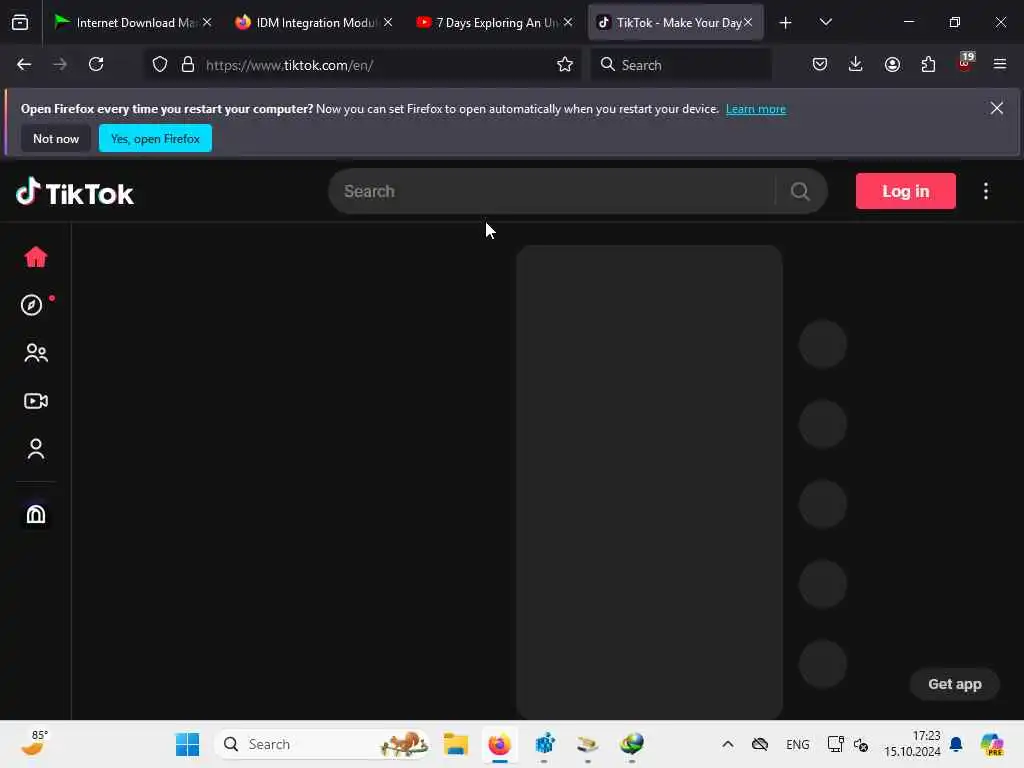
Task: Open Windows Start menu
Action: [187, 744]
